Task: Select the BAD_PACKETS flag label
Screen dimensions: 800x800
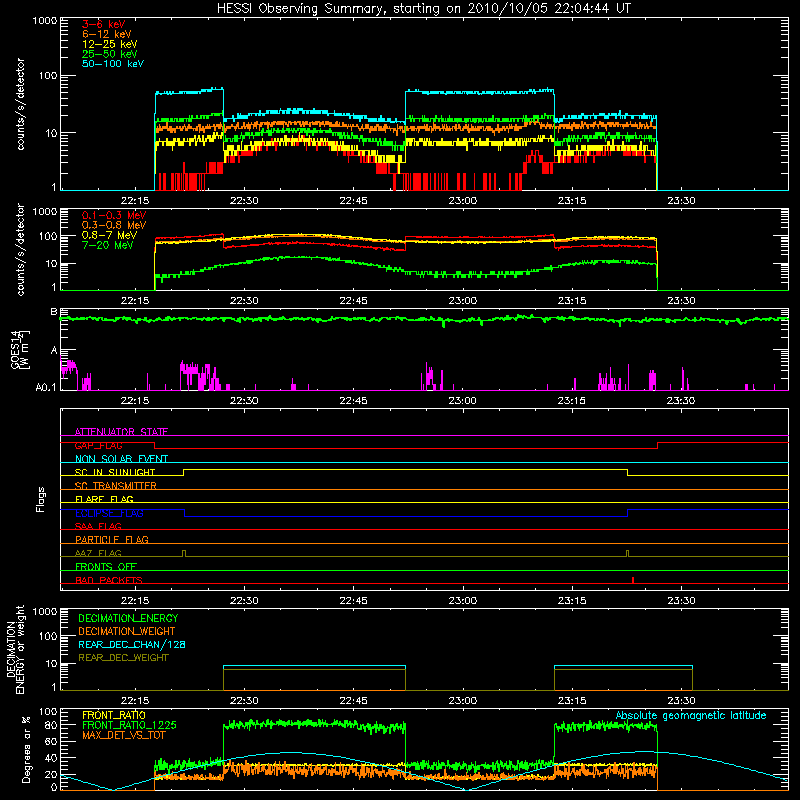Action: 109,580
